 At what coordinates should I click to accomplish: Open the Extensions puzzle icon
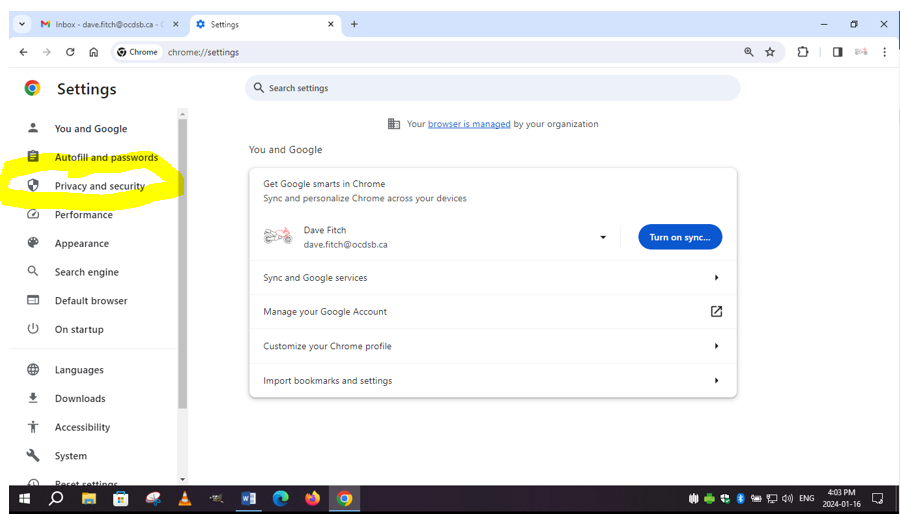point(802,52)
